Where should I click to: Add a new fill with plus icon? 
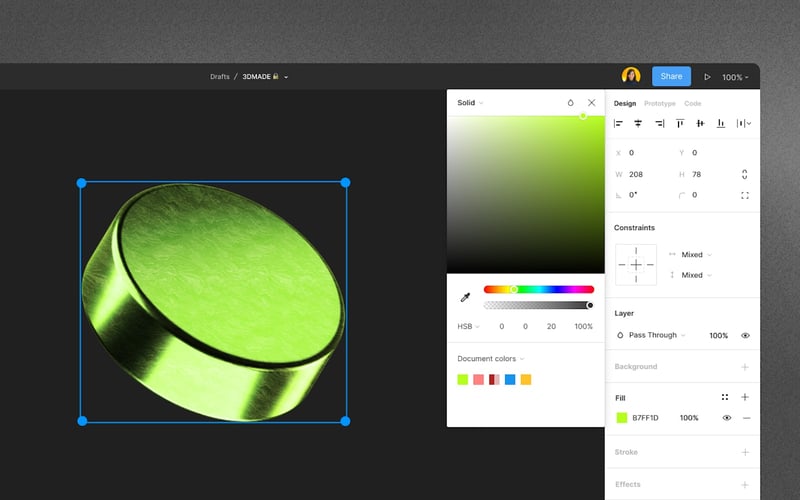745,397
